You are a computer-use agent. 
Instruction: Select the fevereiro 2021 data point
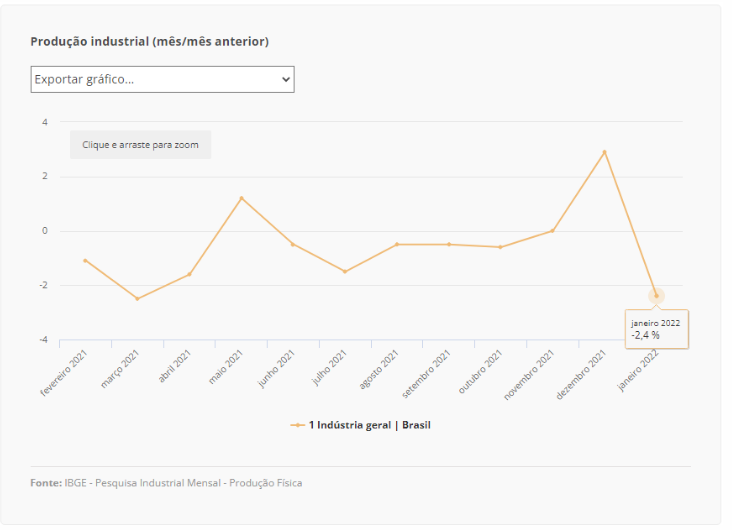[x=85, y=260]
